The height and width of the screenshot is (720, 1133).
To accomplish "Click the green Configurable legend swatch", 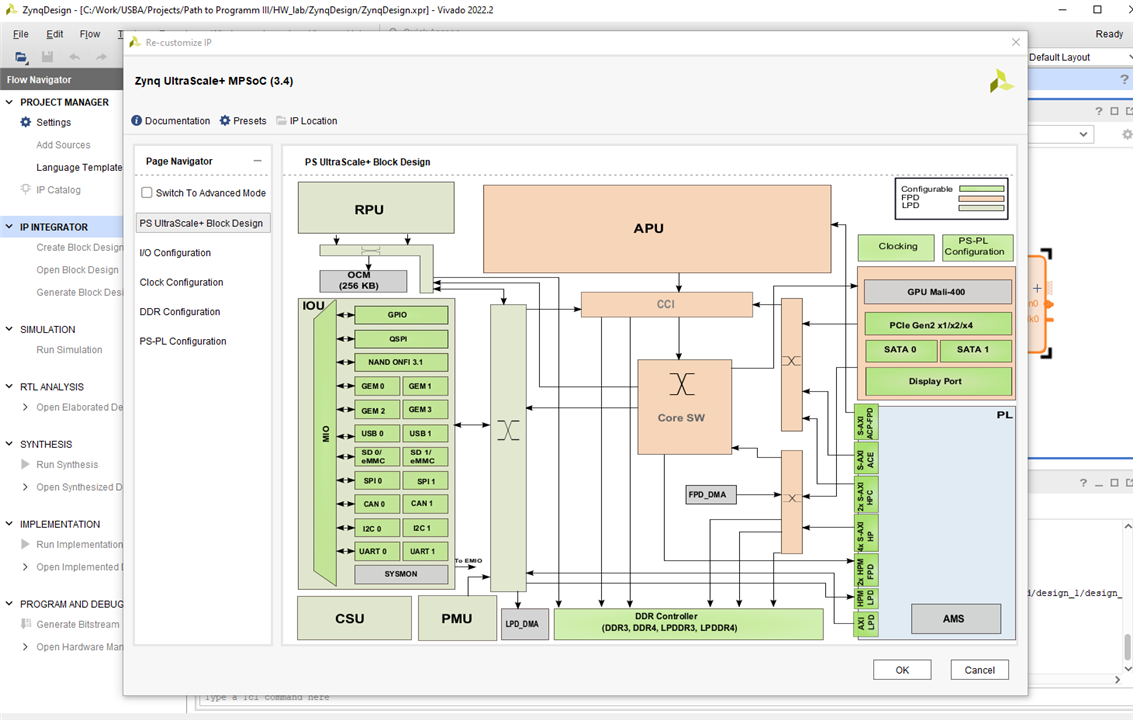I will (x=981, y=189).
